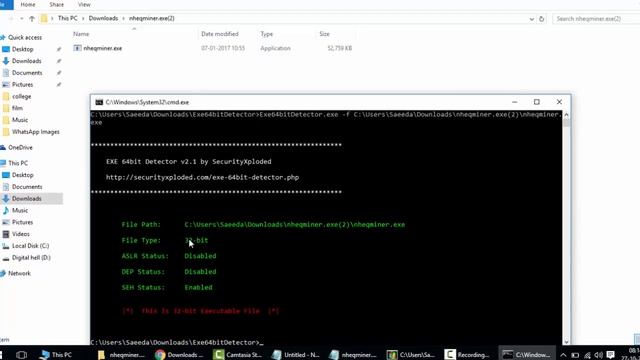Open Videos under This PC
Viewport: 640px width, 360px height.
coord(20,234)
